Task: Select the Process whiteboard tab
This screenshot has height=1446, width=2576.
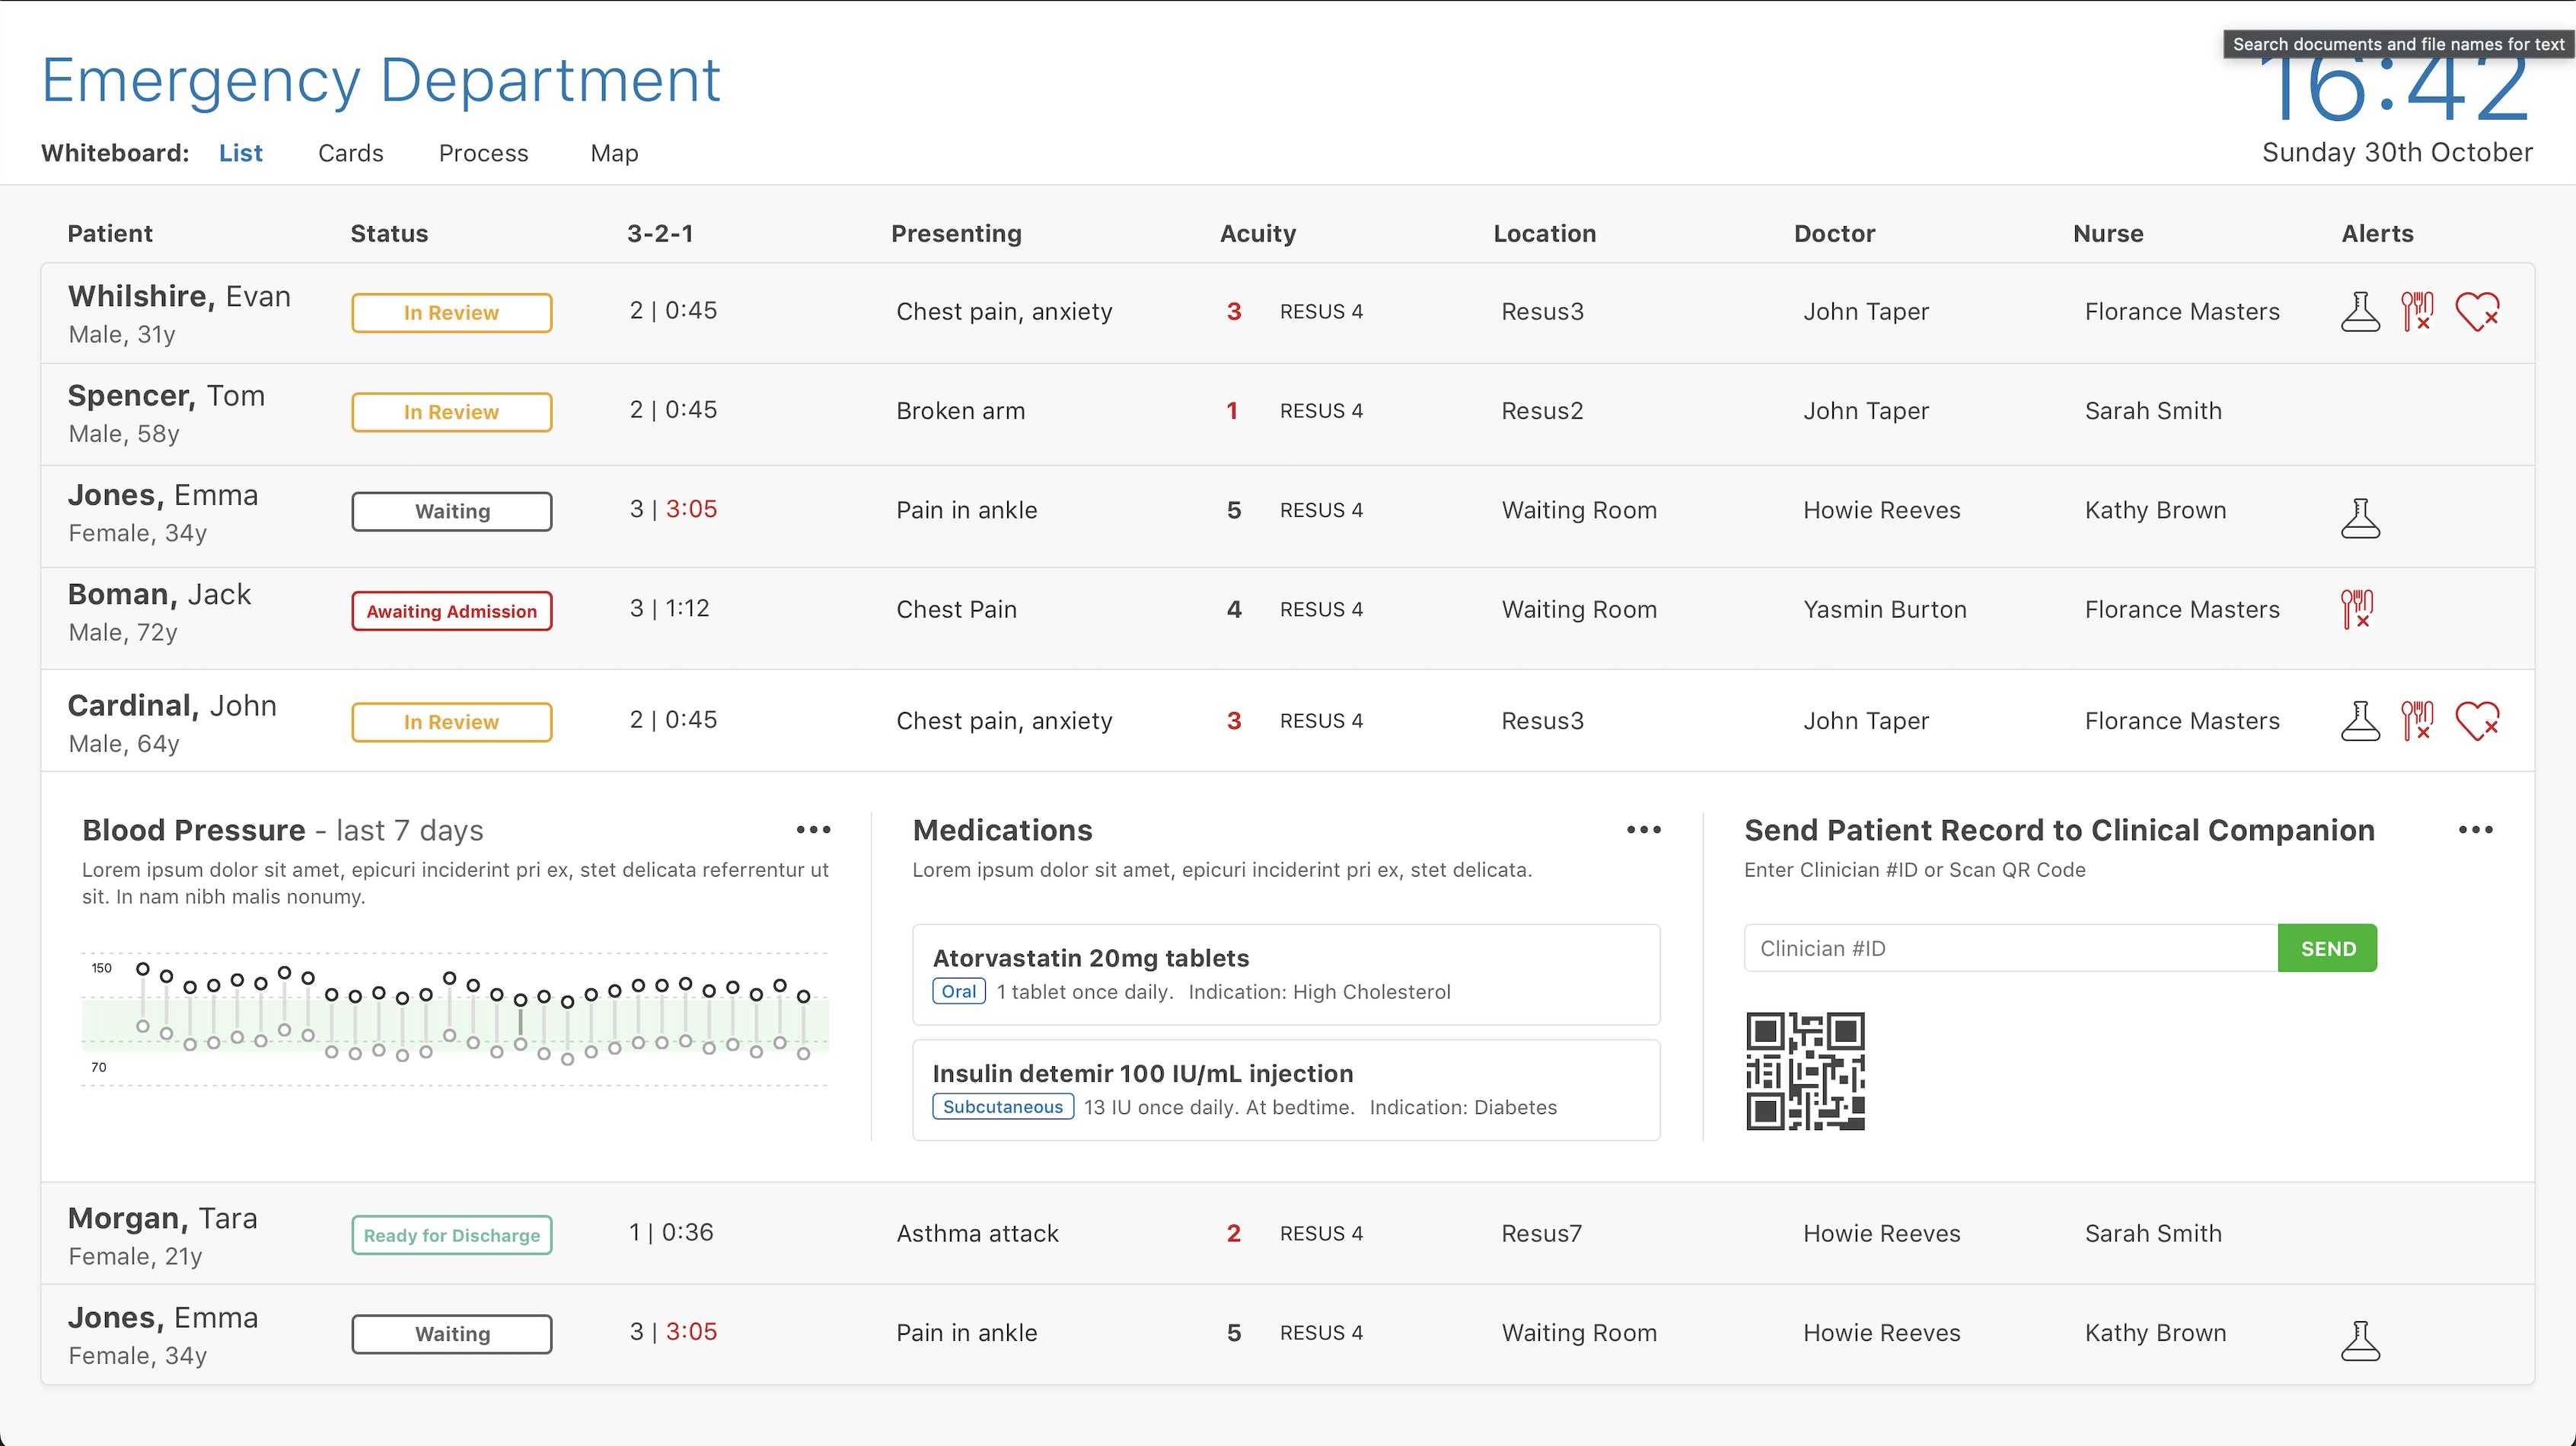Action: coord(483,153)
